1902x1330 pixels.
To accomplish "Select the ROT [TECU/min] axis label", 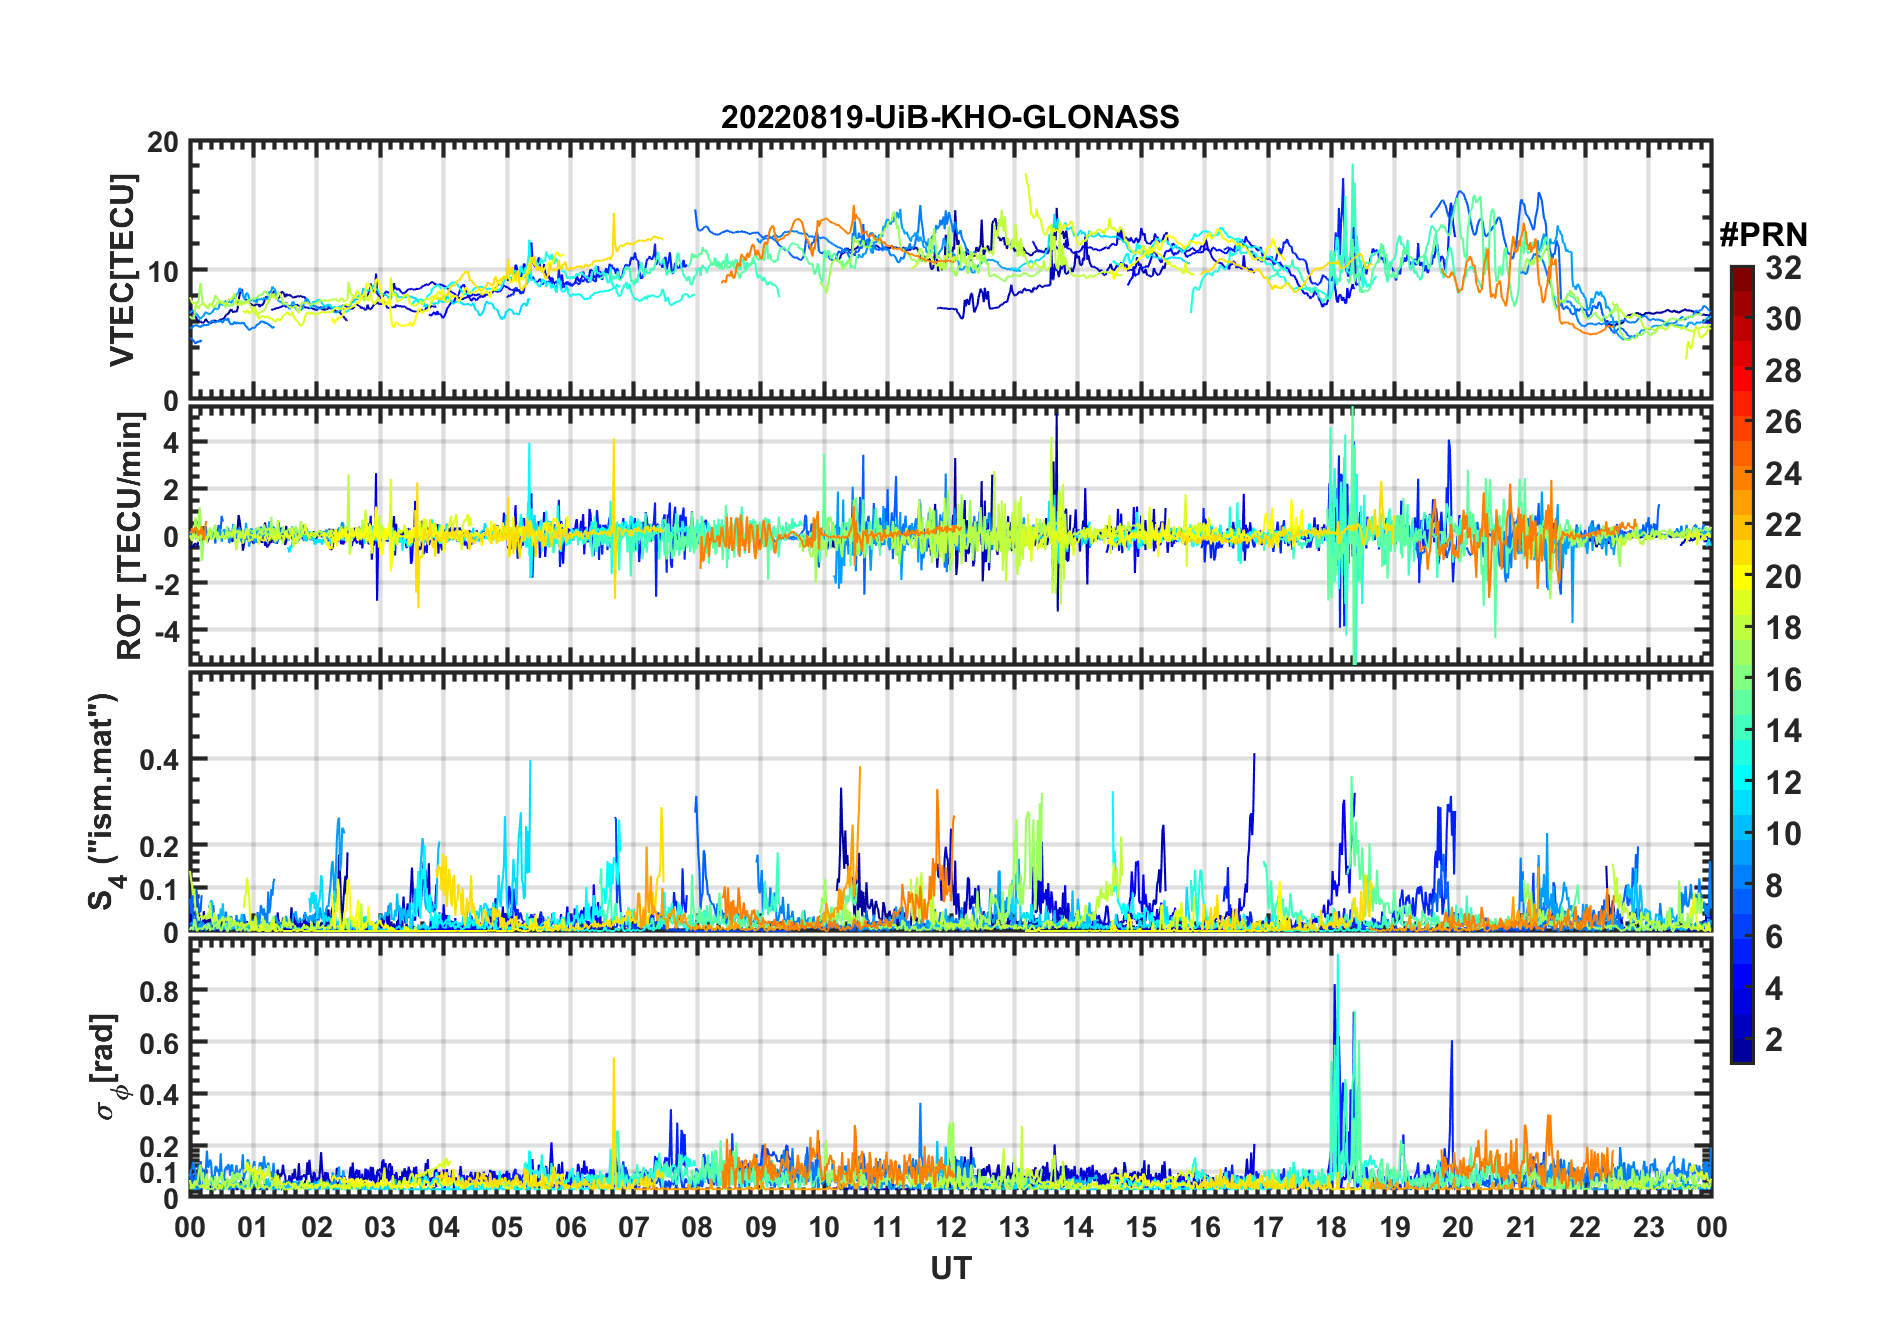I will point(130,536).
